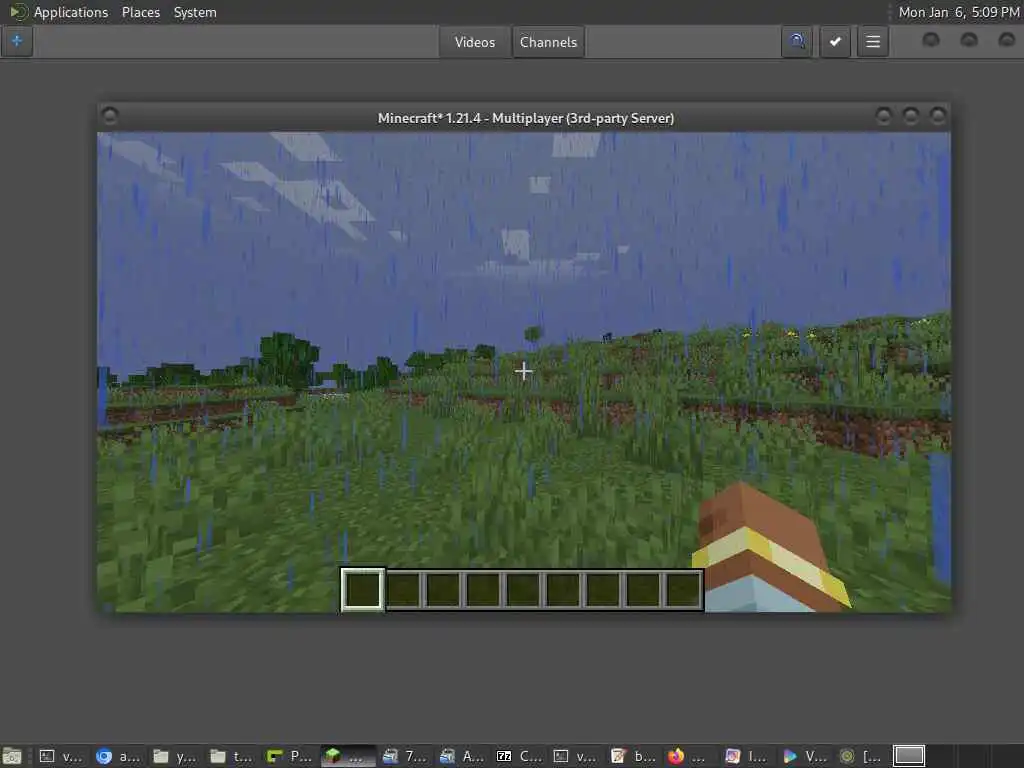The image size is (1024, 768).
Task: Open the first terminal 'v...' taskbar item
Action: [60, 756]
